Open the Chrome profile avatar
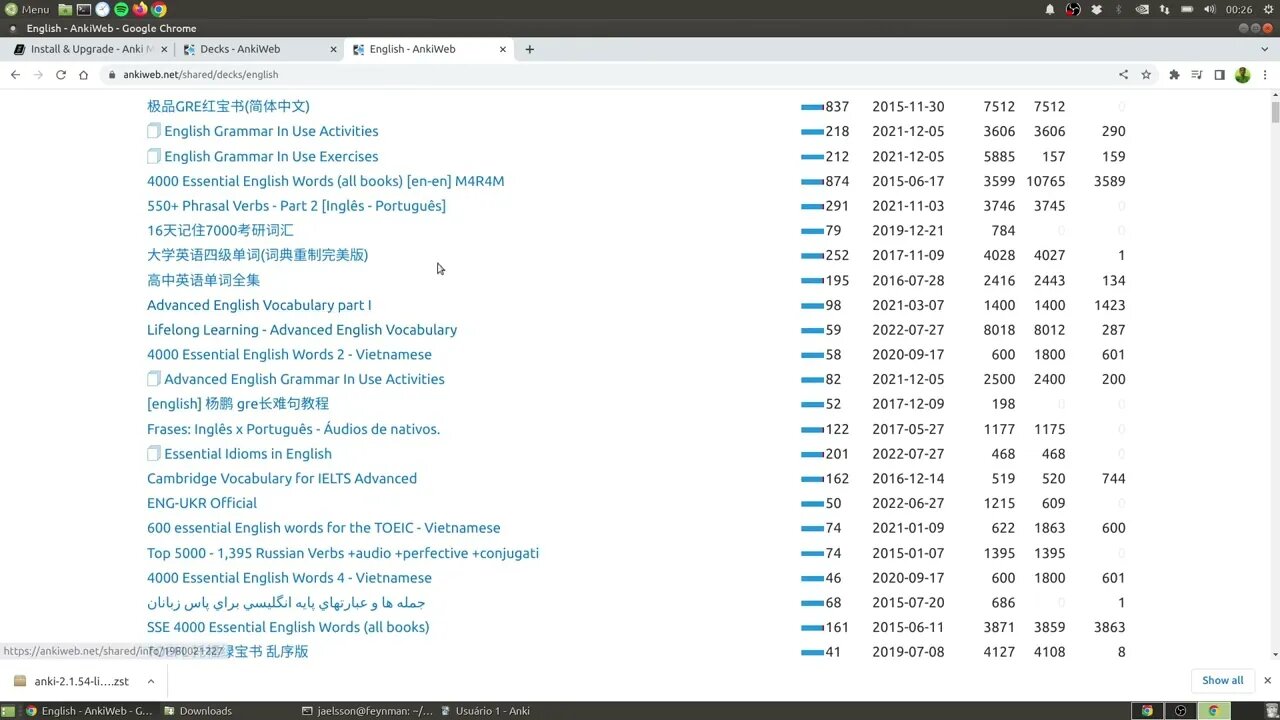Viewport: 1280px width, 720px height. click(x=1242, y=75)
